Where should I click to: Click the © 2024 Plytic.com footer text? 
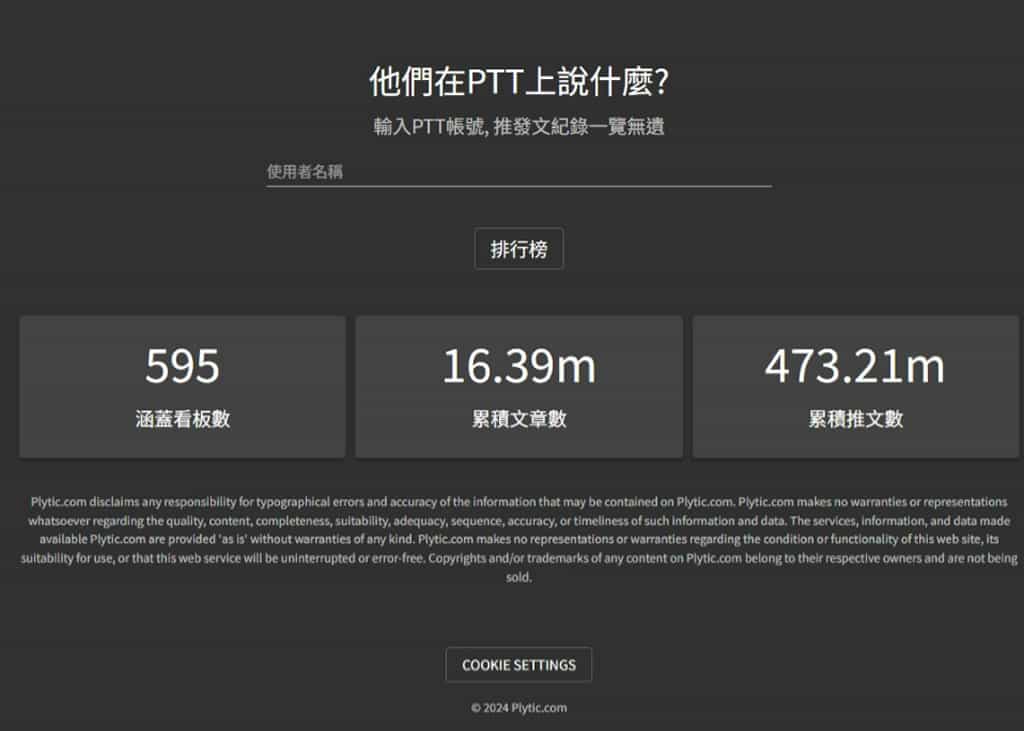pyautogui.click(x=518, y=708)
